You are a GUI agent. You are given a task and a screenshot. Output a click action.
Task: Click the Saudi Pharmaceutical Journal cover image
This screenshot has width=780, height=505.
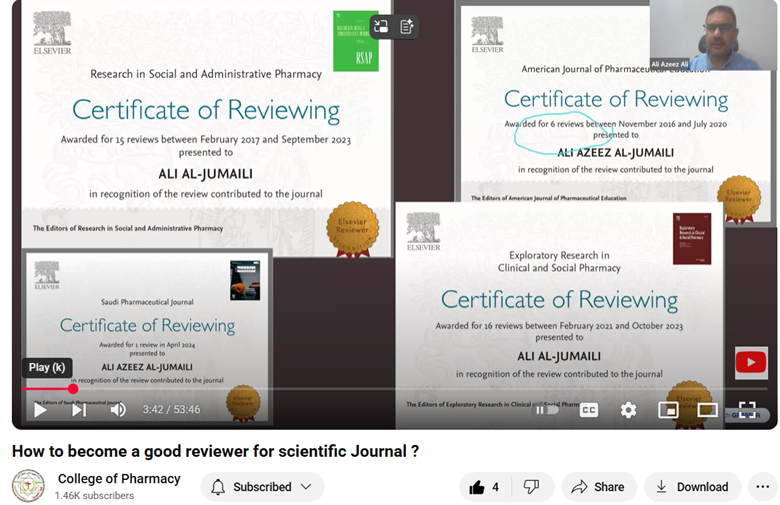[x=245, y=280]
